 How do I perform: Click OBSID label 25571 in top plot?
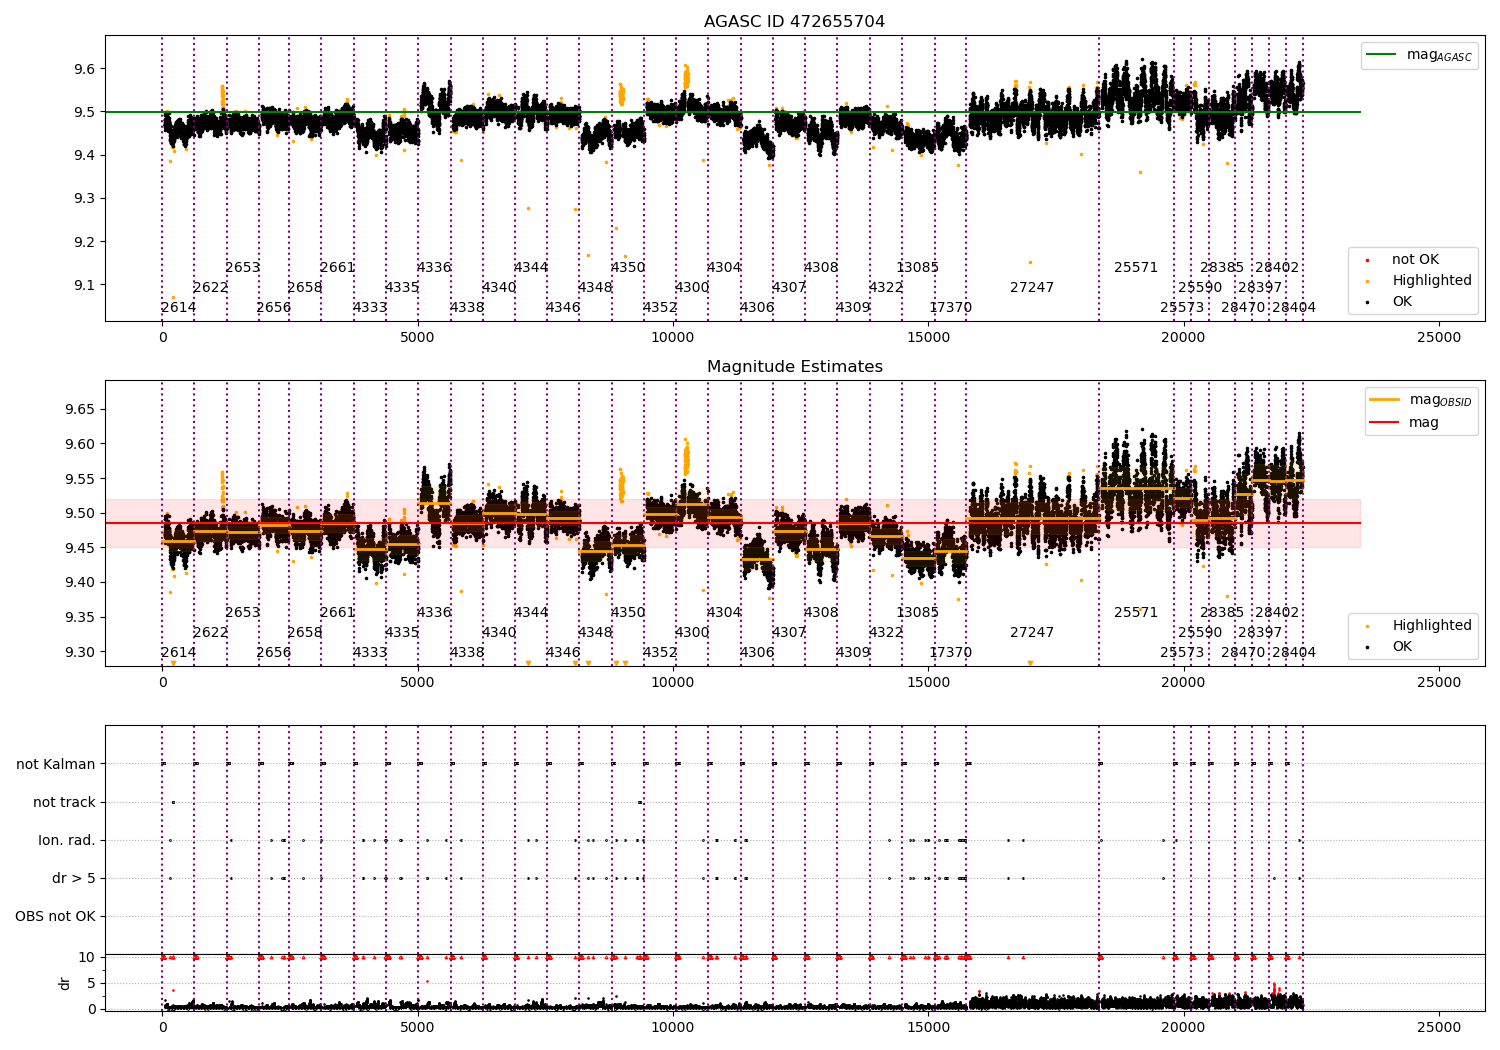[x=1136, y=268]
